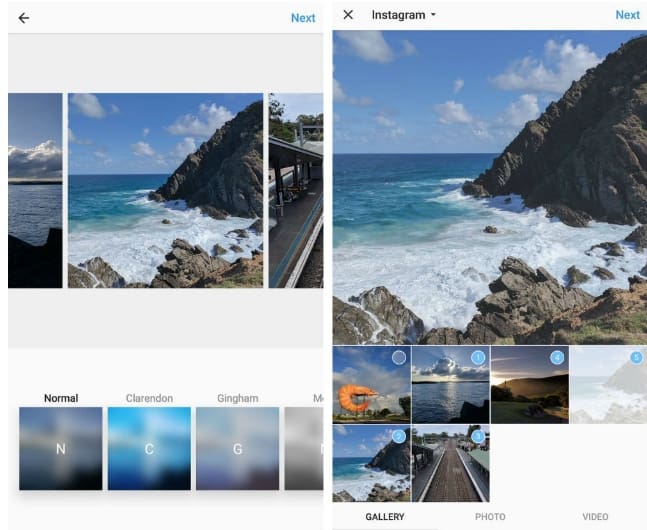Toggle number 2 badge on rocky coast thumbnail
This screenshot has width=647, height=530.
coord(399,436)
